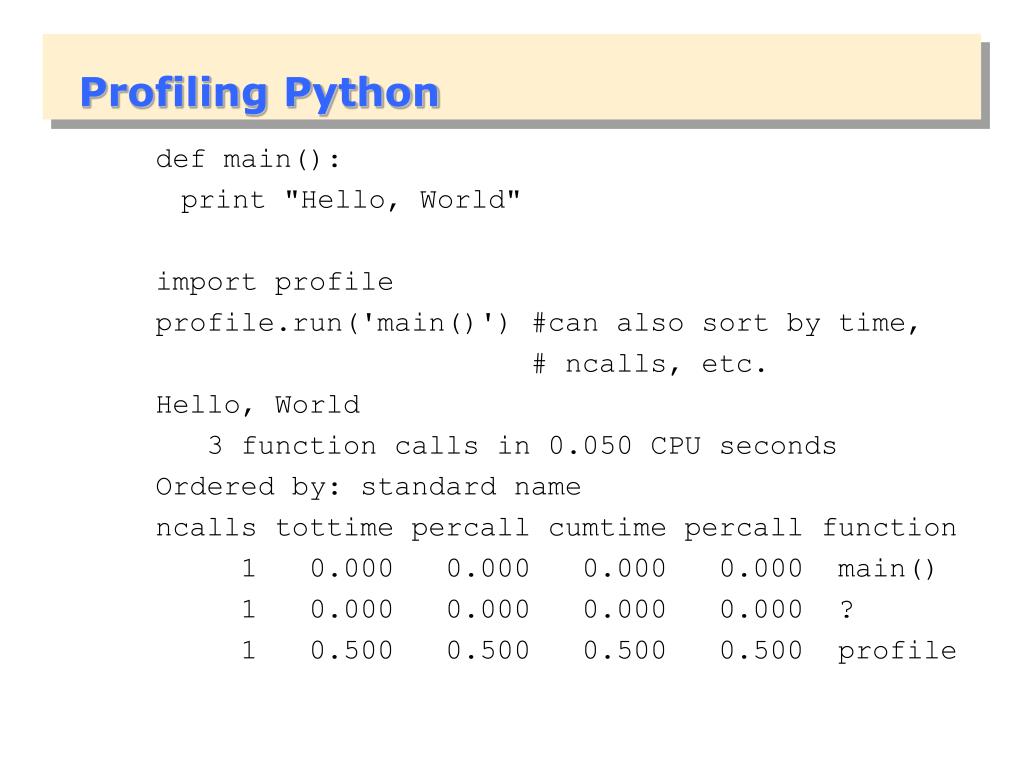The height and width of the screenshot is (768, 1024).
Task: Click the Ordered by standard name line
Action: click(x=368, y=487)
